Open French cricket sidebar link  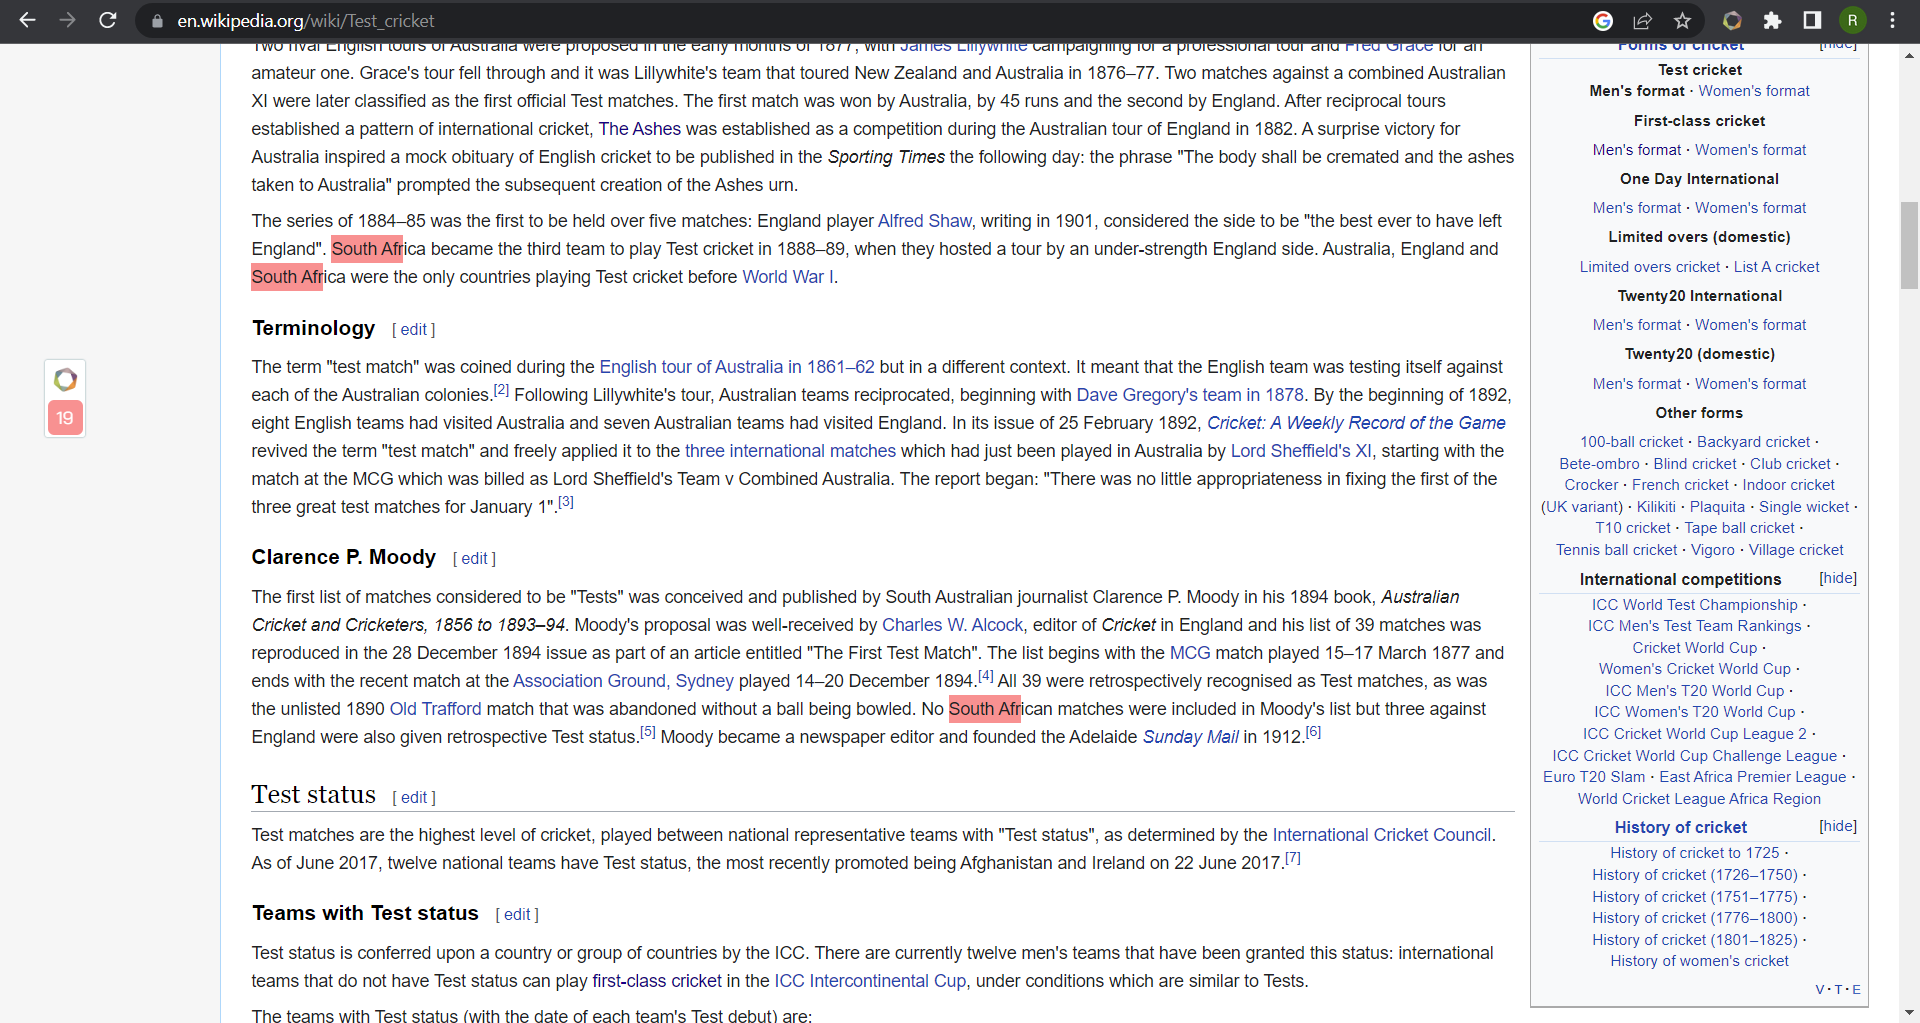click(1680, 485)
